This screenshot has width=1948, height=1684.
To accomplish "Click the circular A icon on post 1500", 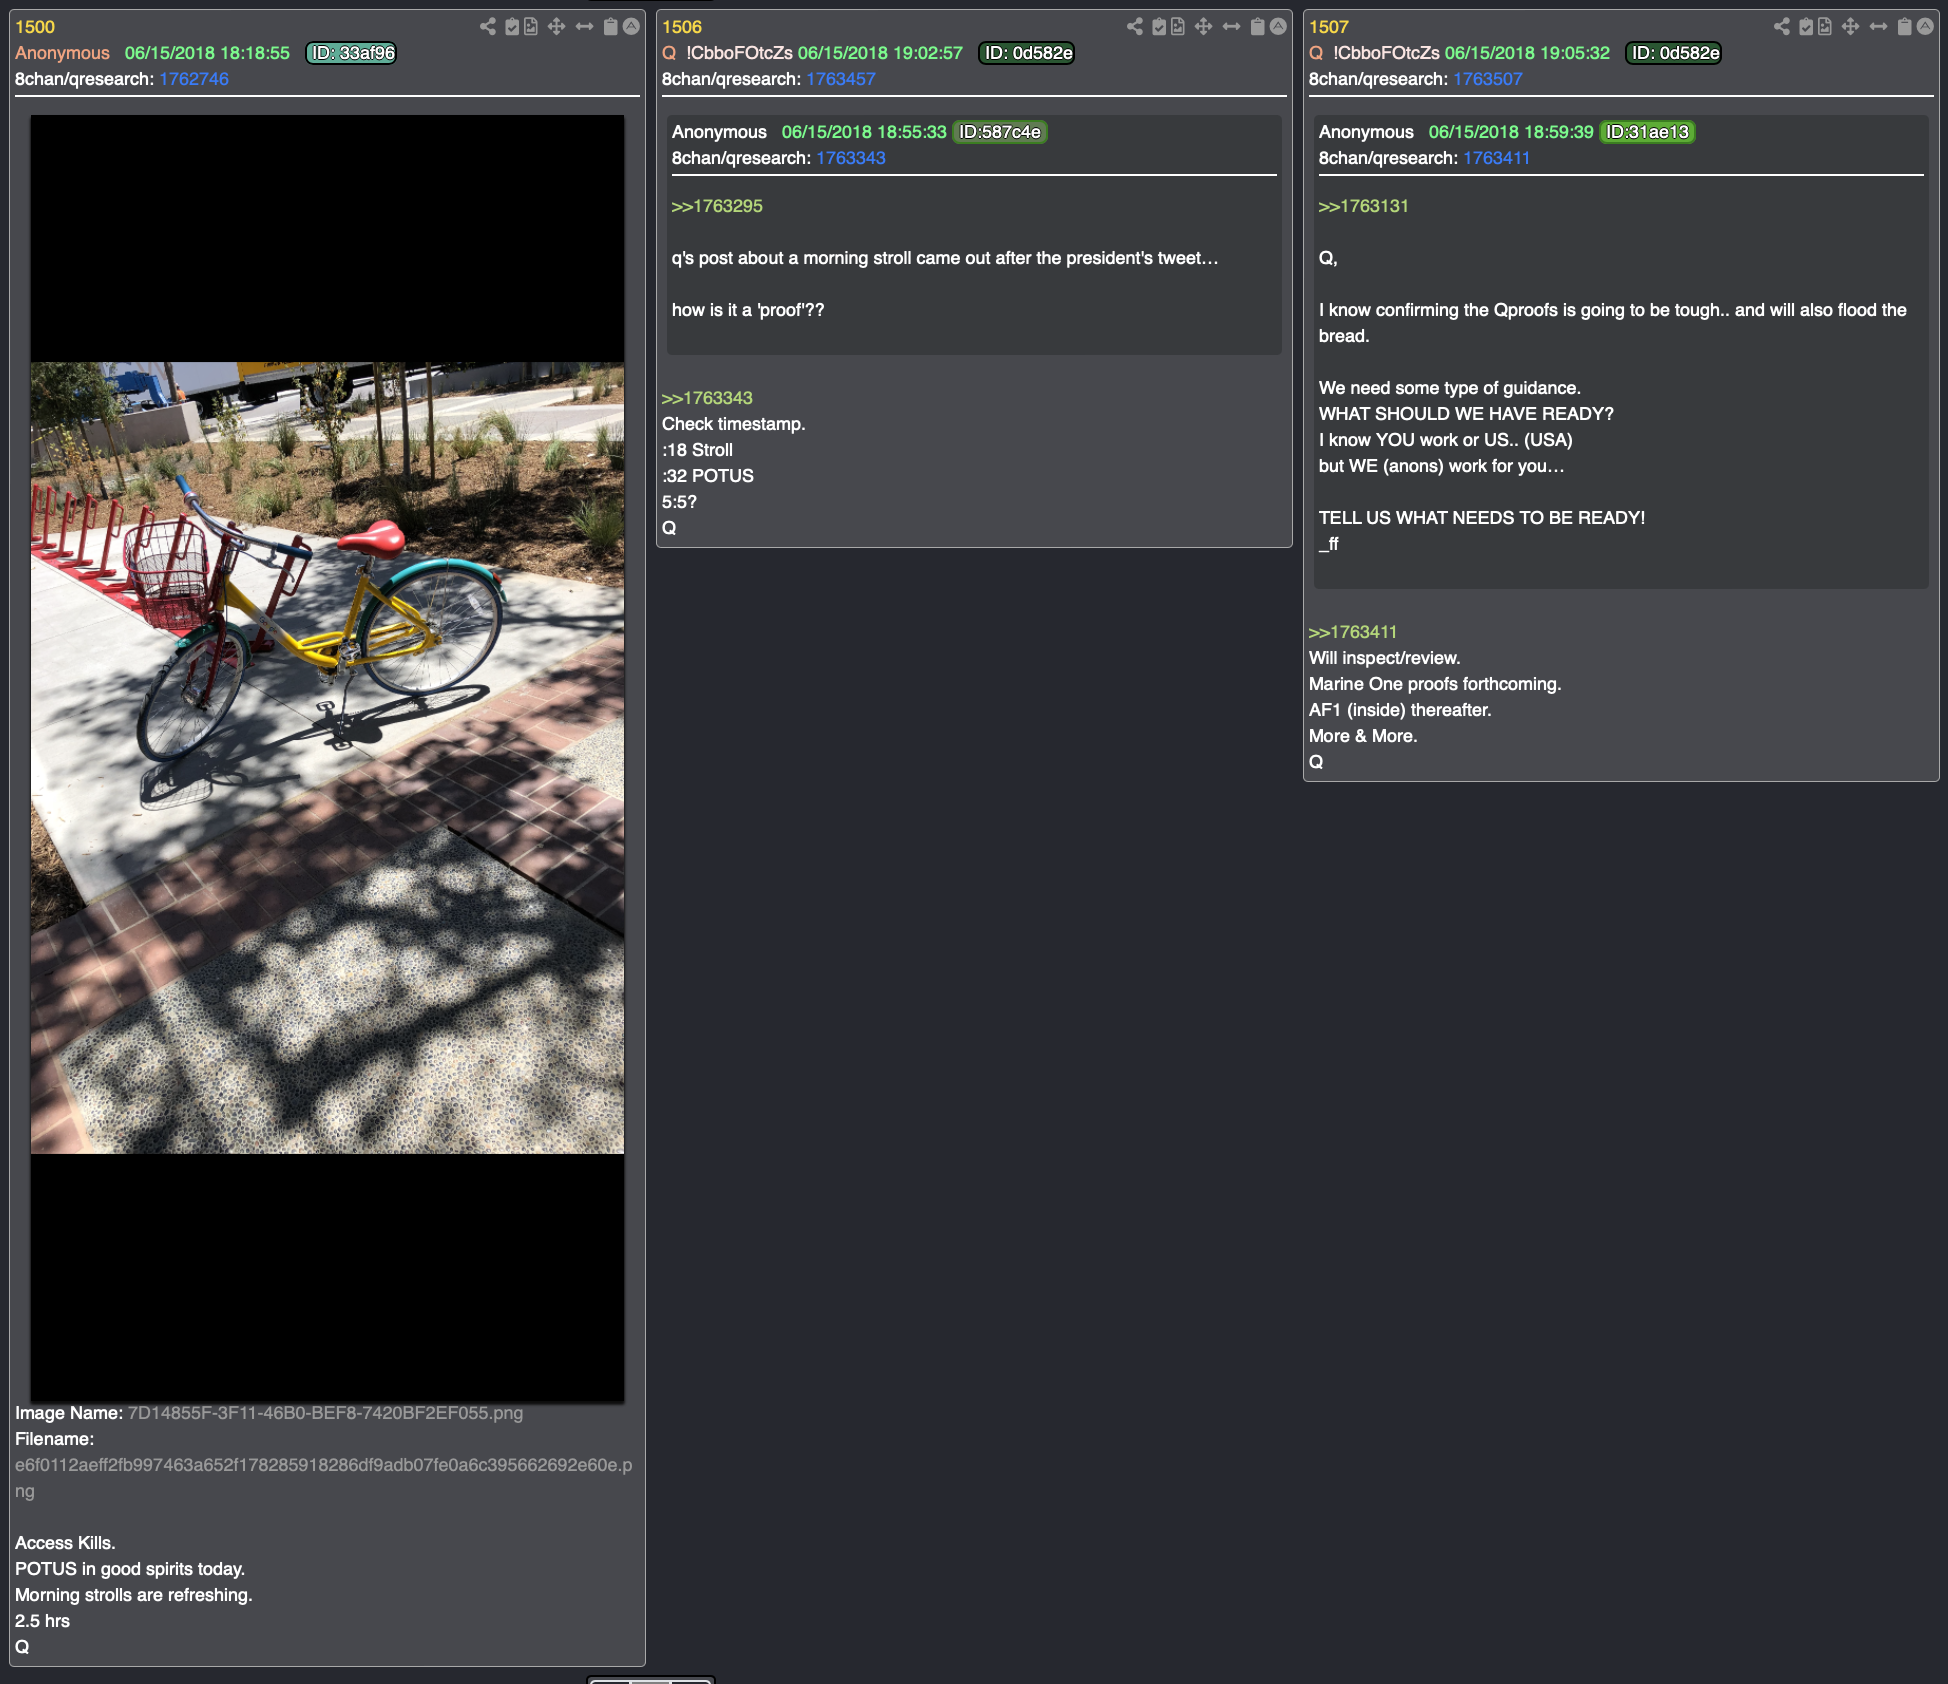I will tap(631, 27).
